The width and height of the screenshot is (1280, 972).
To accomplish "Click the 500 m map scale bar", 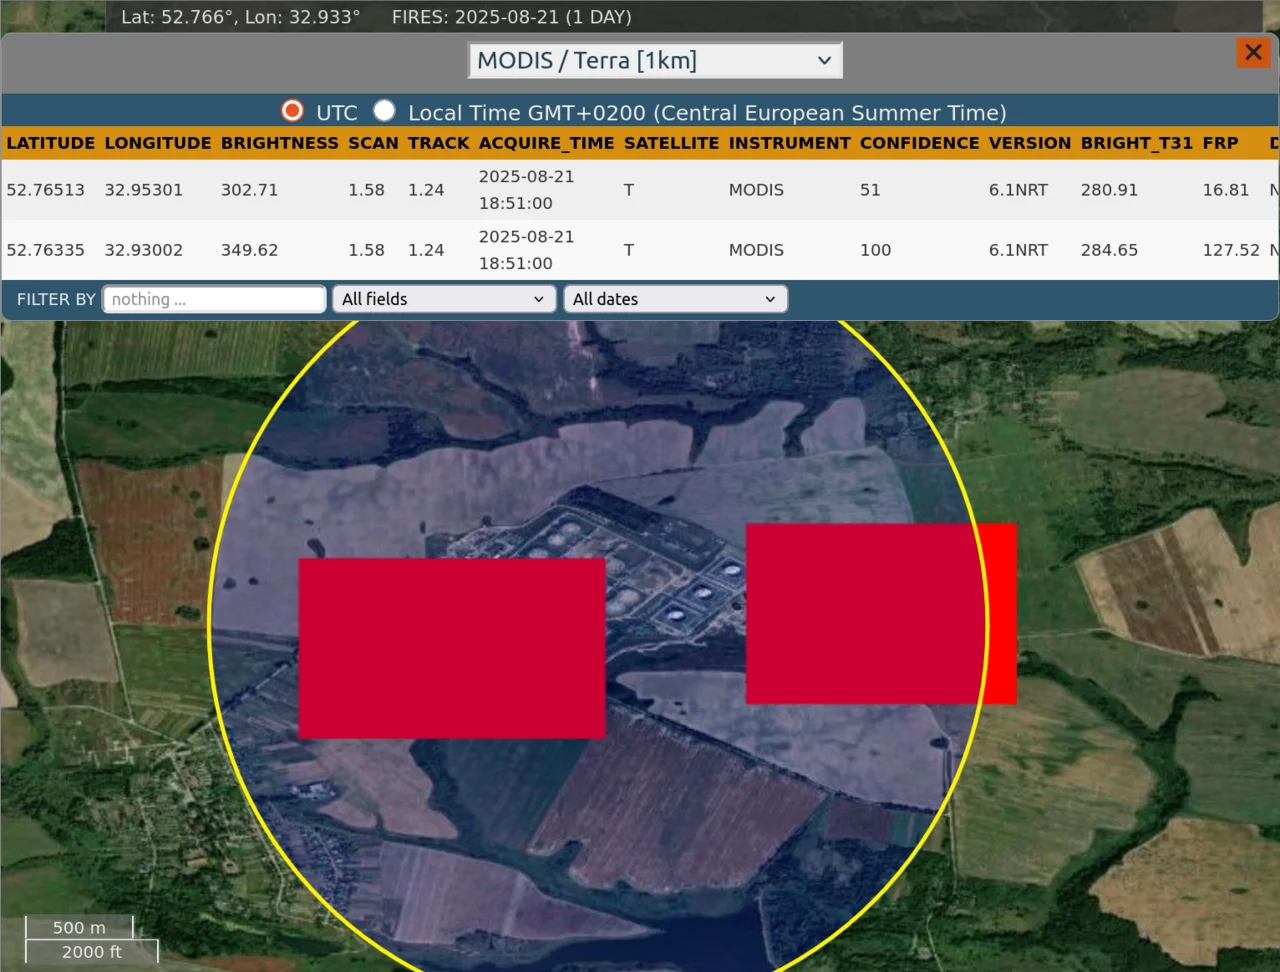I will [79, 927].
